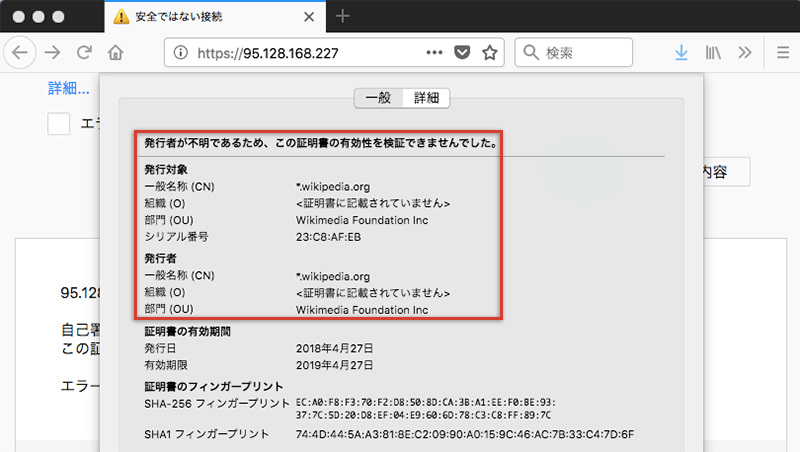Open a new tab with plus
800x452 pixels.
pyautogui.click(x=342, y=16)
